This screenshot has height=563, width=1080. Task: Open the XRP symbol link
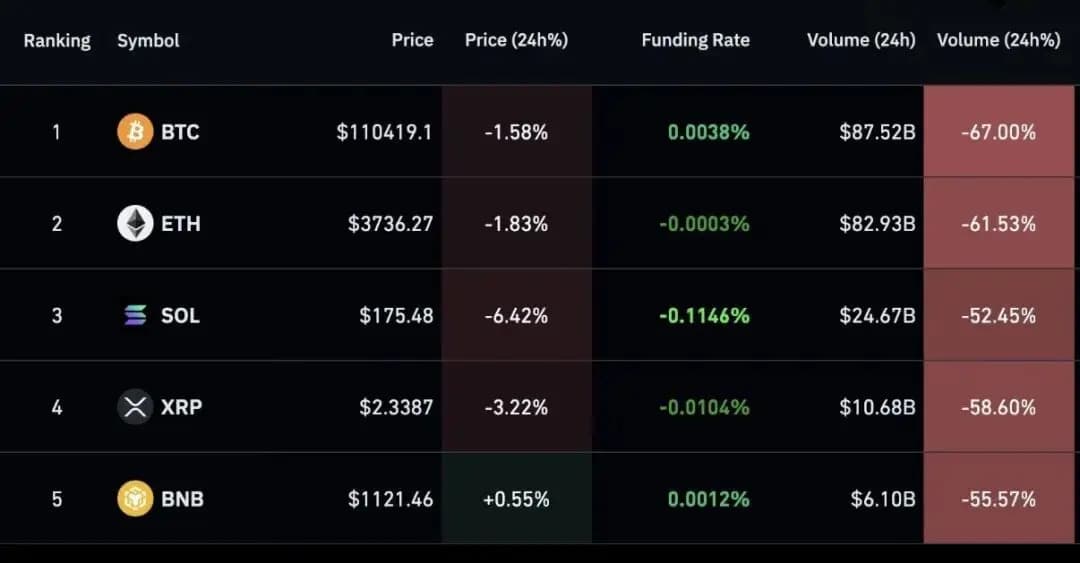click(181, 407)
